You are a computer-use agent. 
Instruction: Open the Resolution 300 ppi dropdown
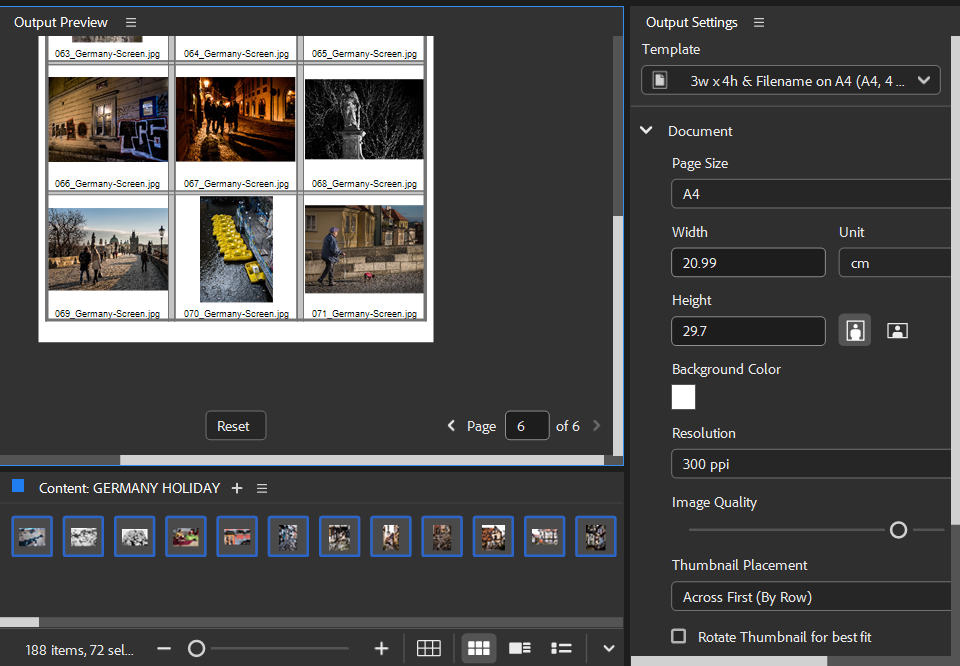(812, 464)
